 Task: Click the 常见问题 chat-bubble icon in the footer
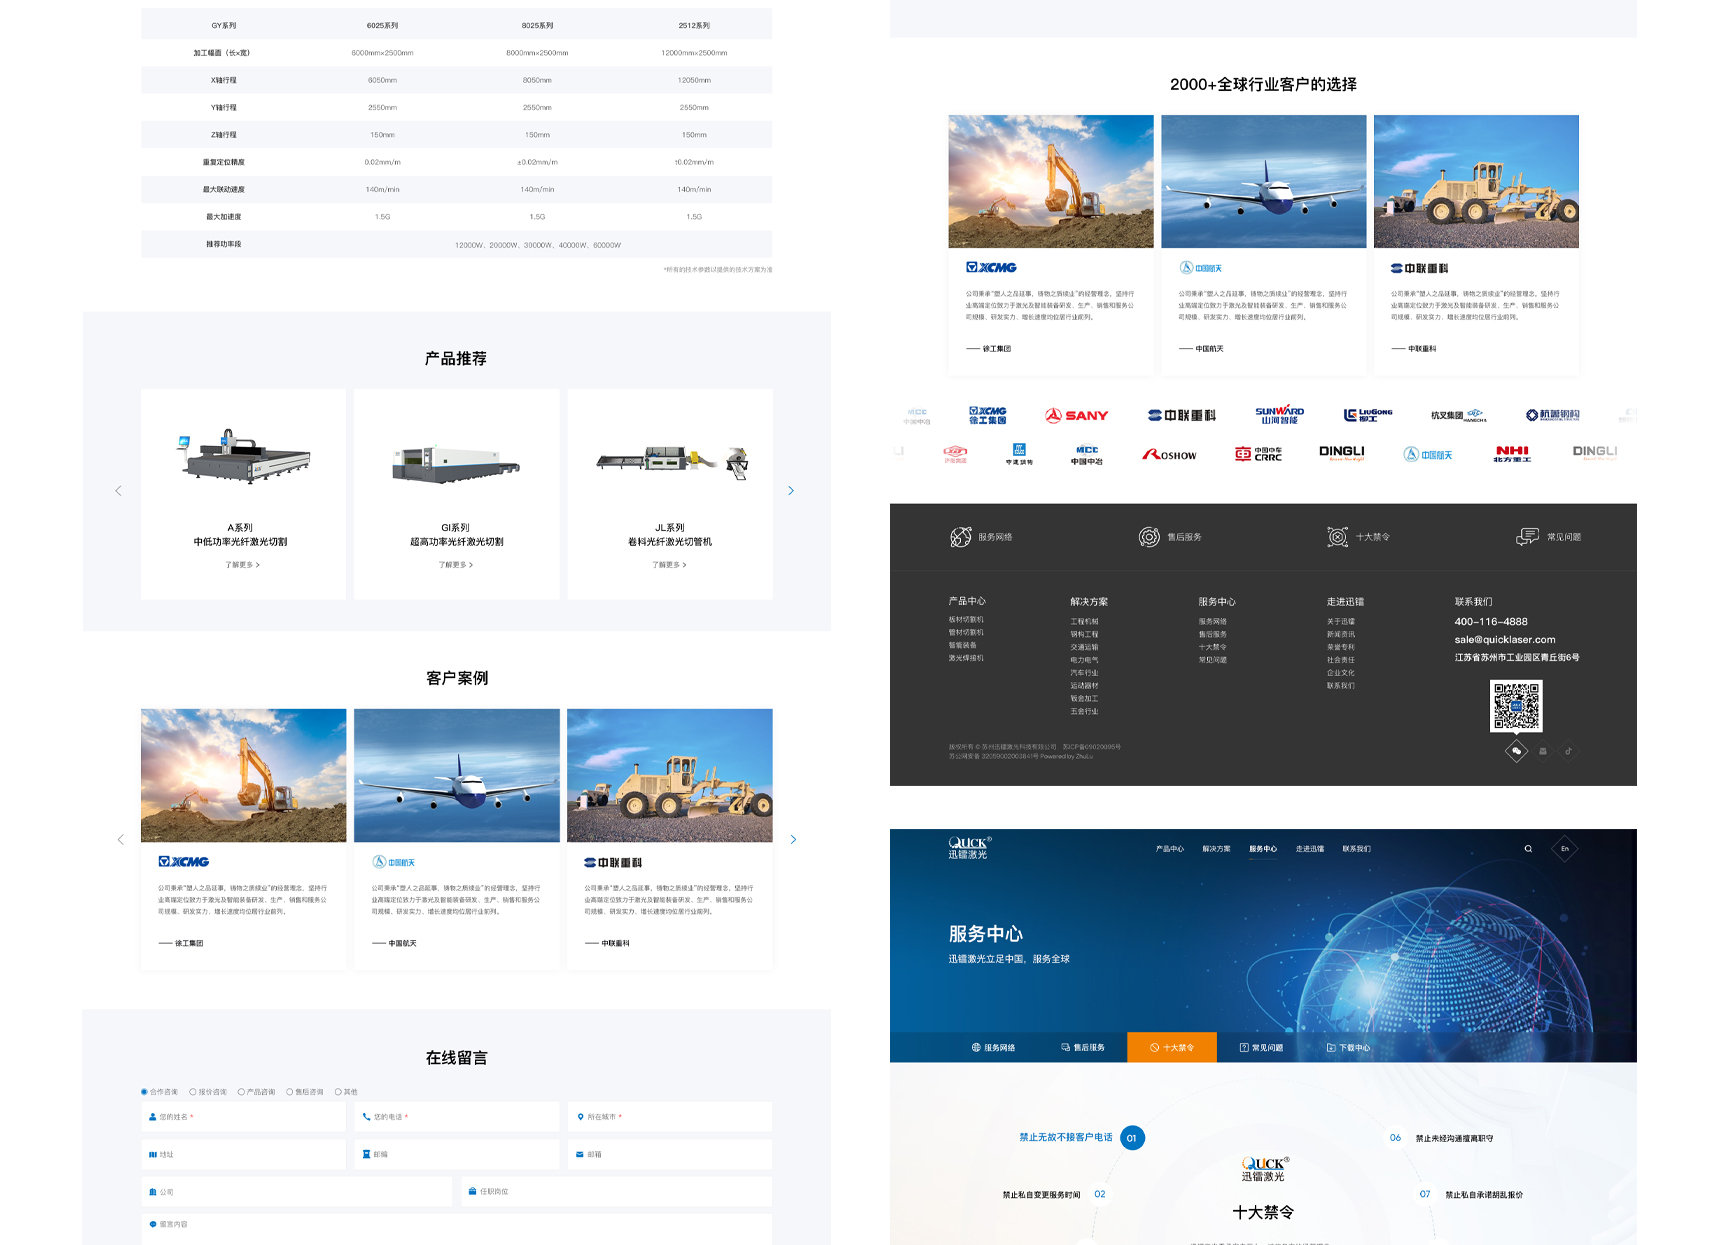point(1527,537)
